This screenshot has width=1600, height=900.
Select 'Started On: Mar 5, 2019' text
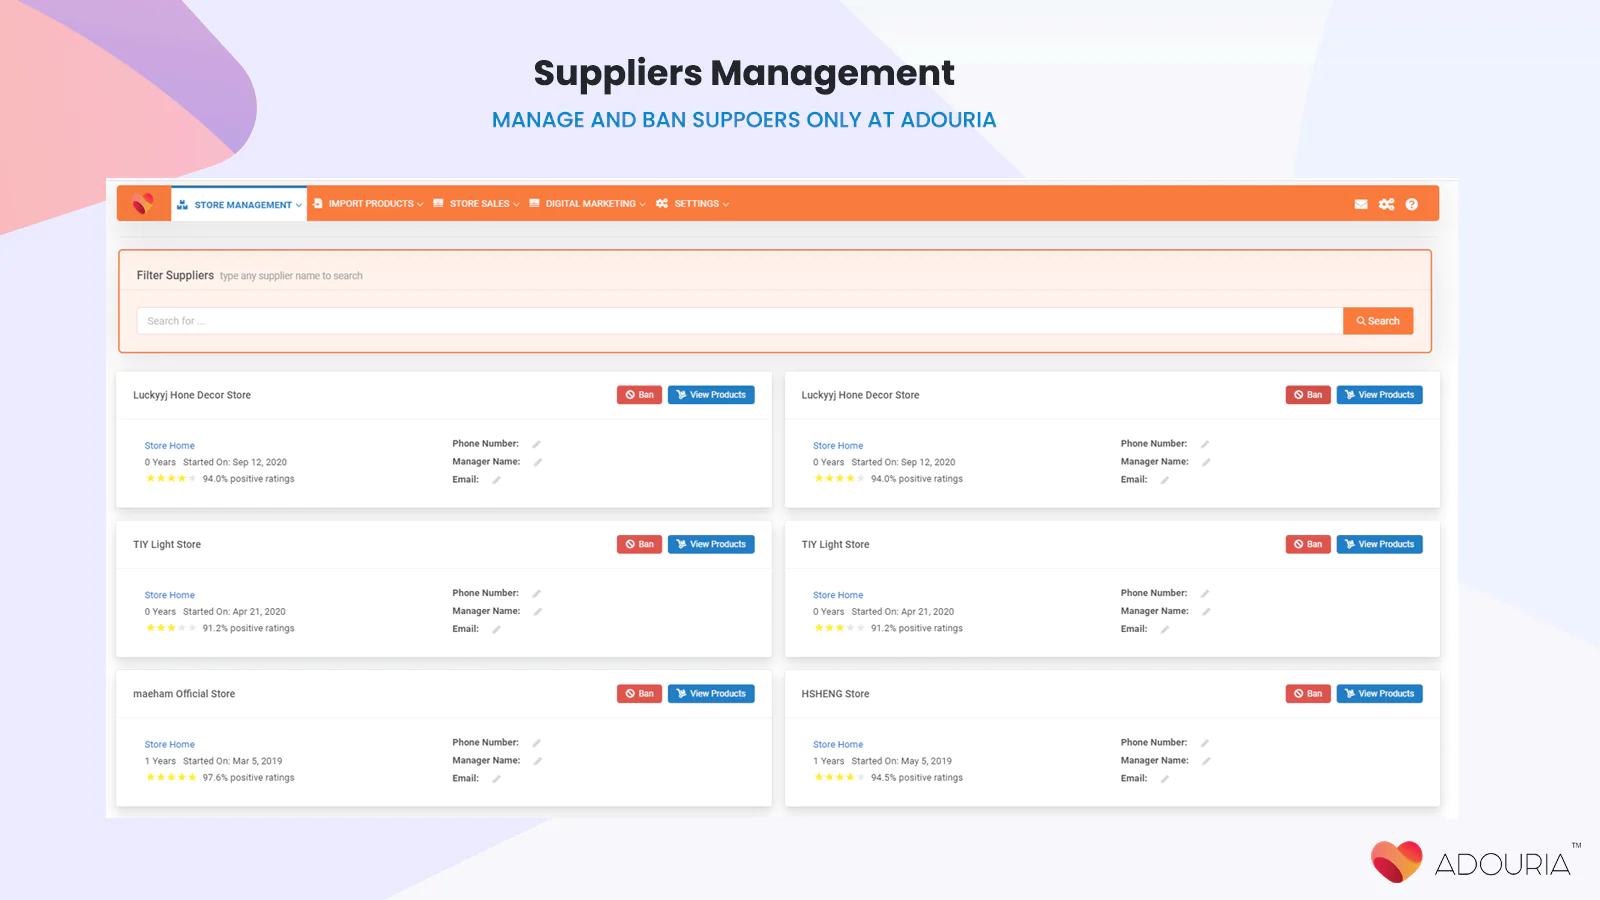[x=233, y=761]
